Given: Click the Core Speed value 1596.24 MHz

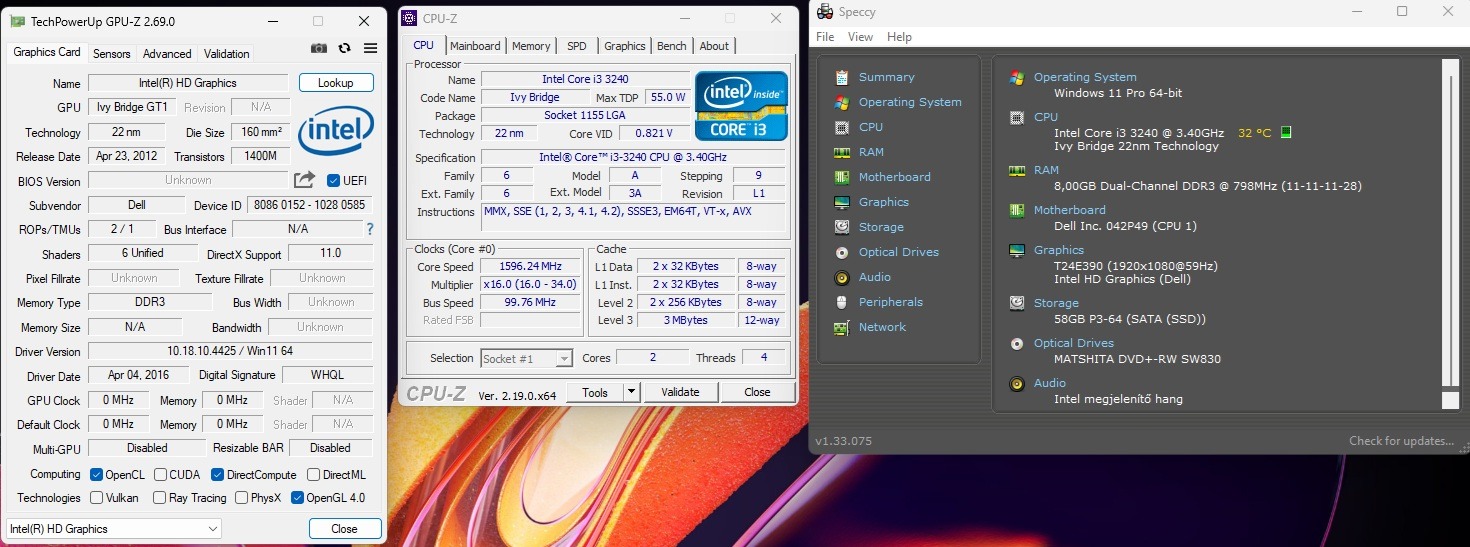Looking at the screenshot, I should [529, 267].
